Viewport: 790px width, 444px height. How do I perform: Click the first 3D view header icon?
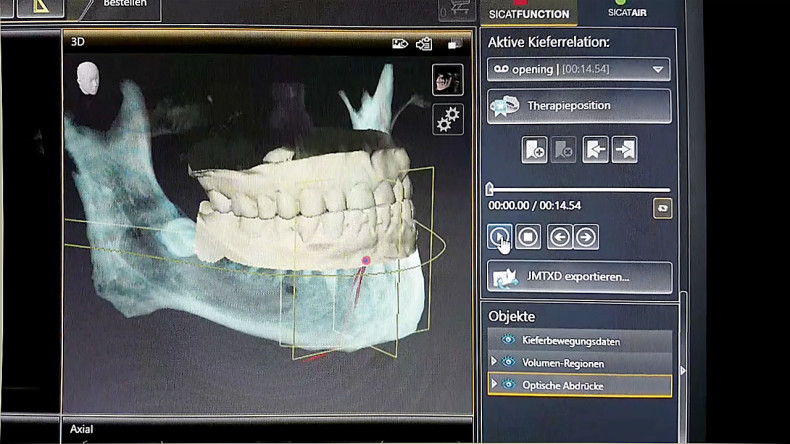(x=400, y=44)
